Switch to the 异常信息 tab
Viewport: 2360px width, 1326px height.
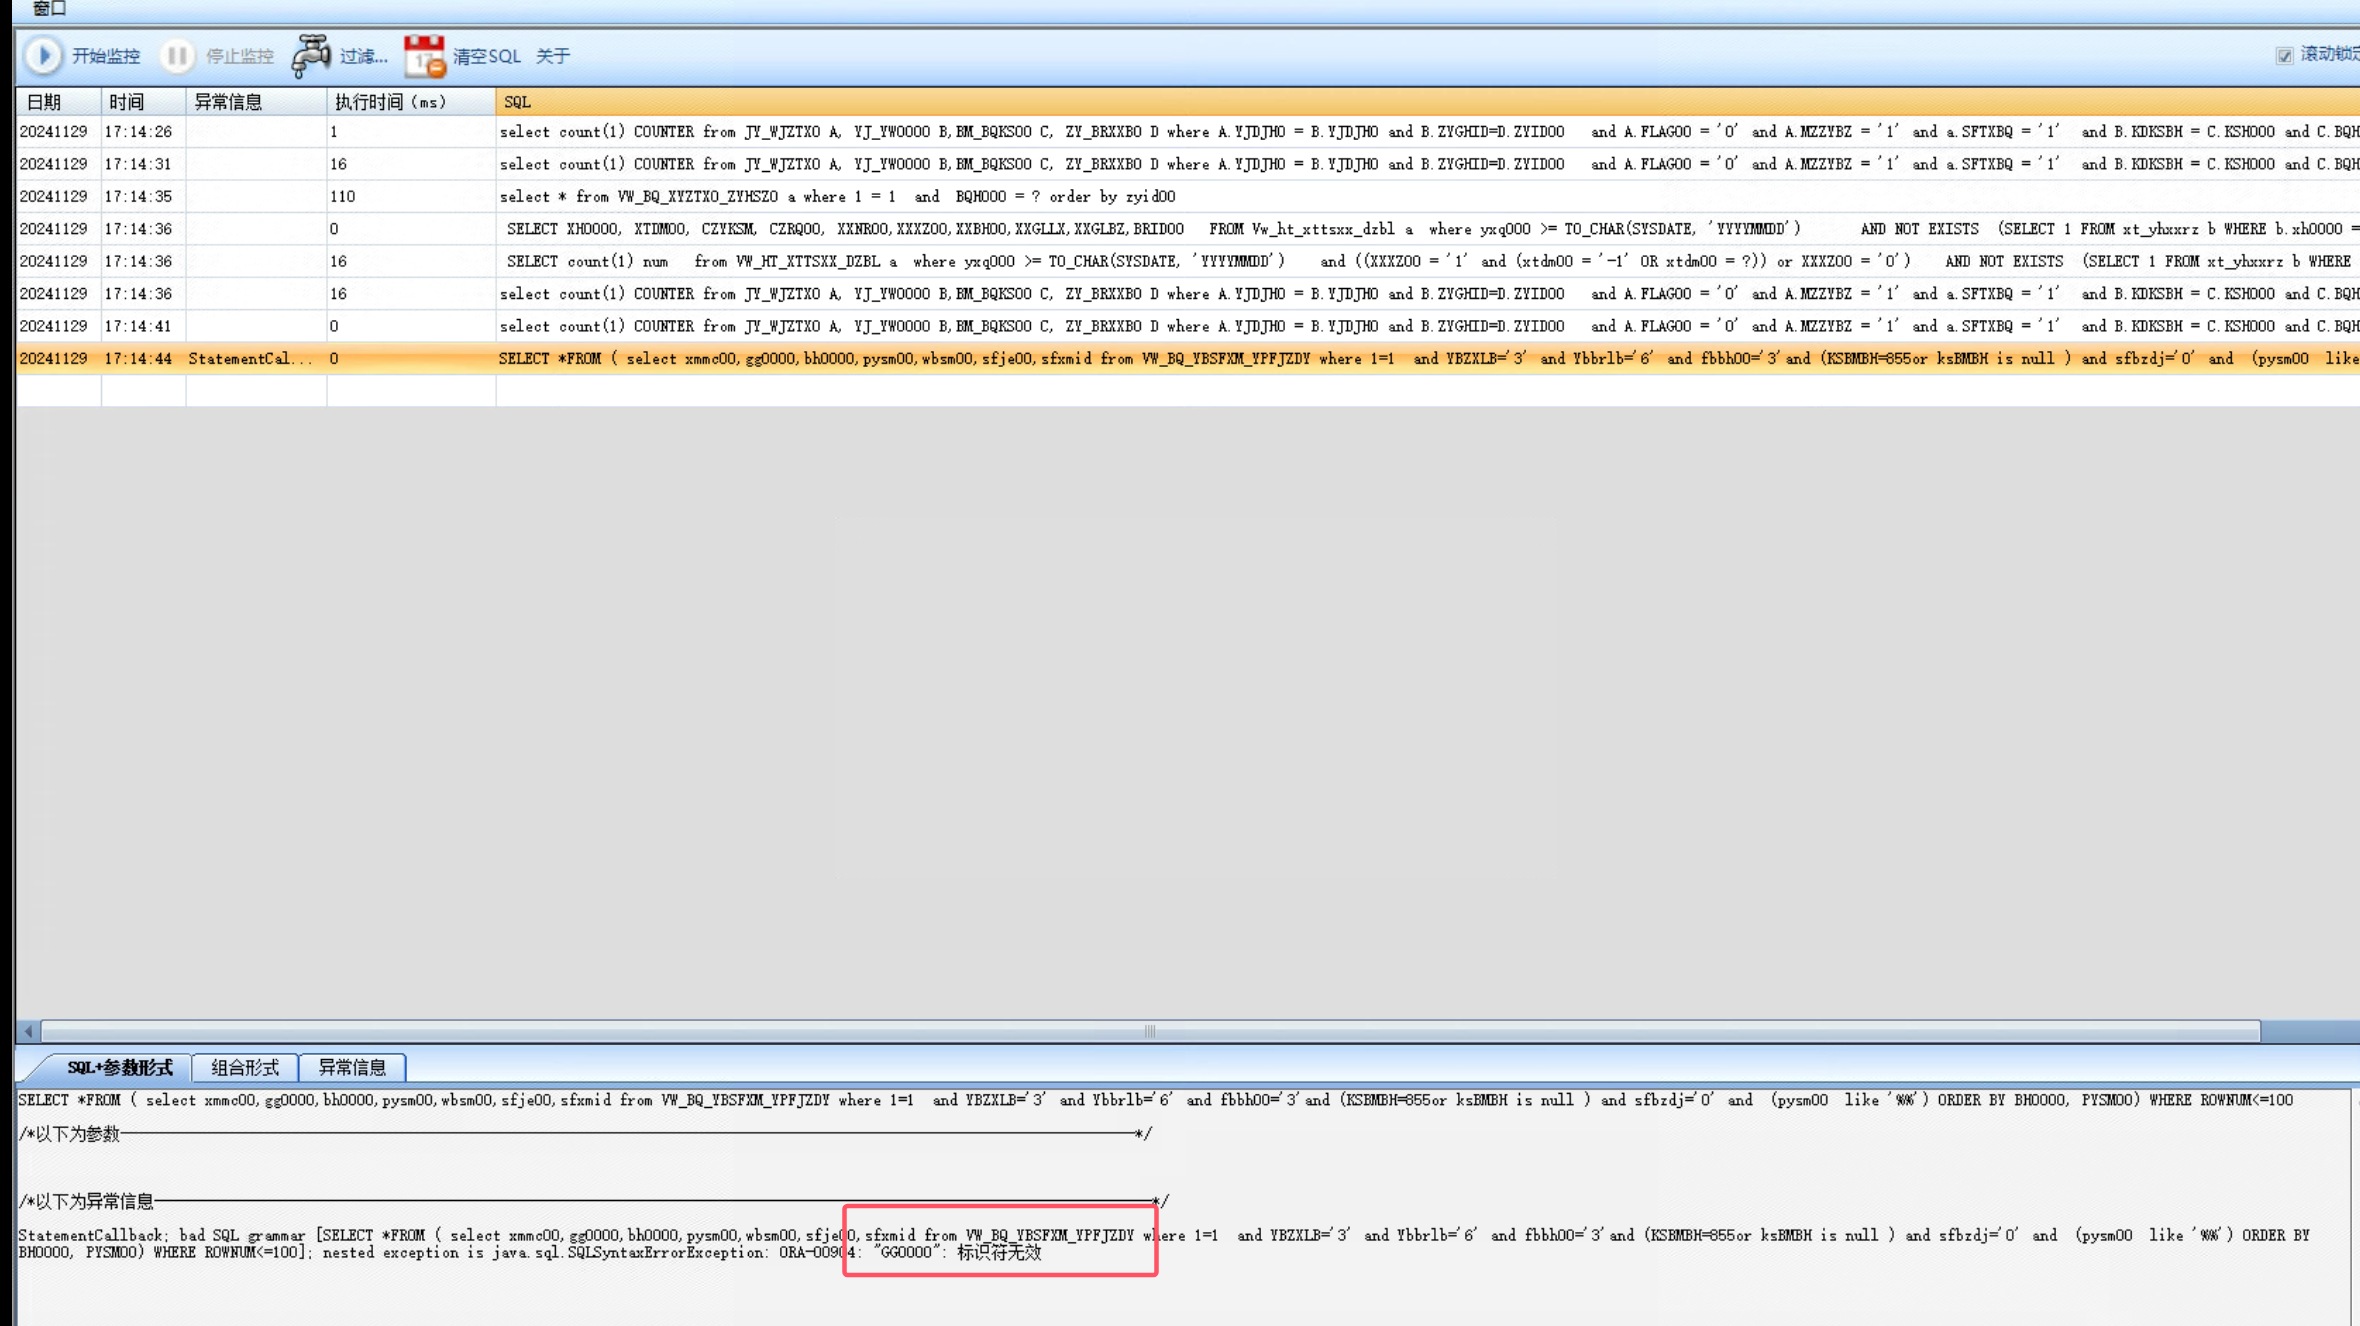point(352,1067)
